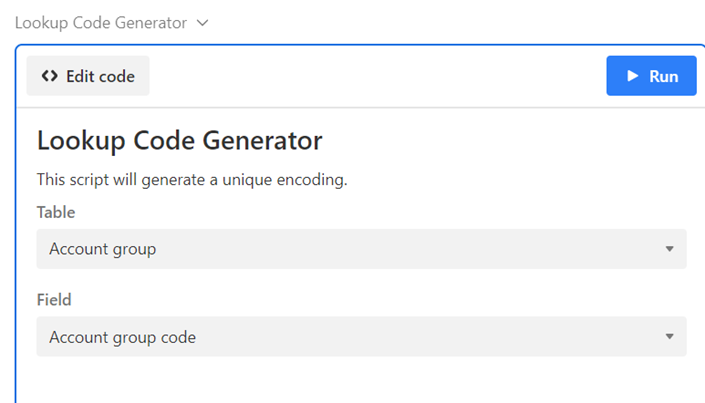Click the Field dropdown caret arrow

pyautogui.click(x=669, y=337)
